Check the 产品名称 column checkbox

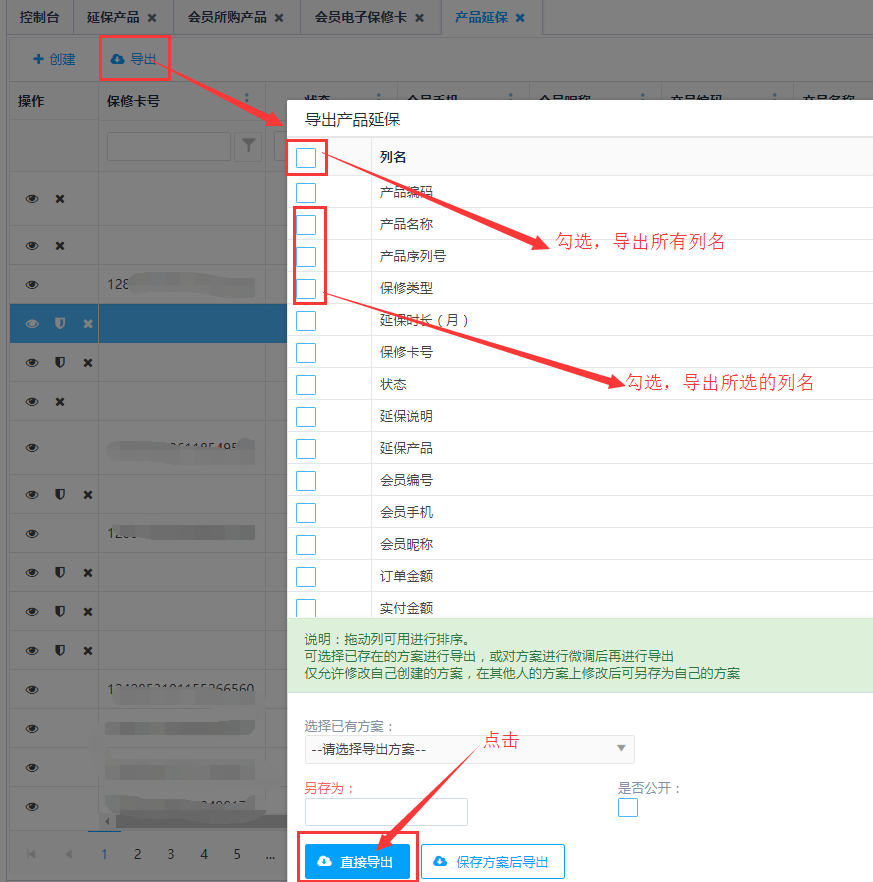306,224
